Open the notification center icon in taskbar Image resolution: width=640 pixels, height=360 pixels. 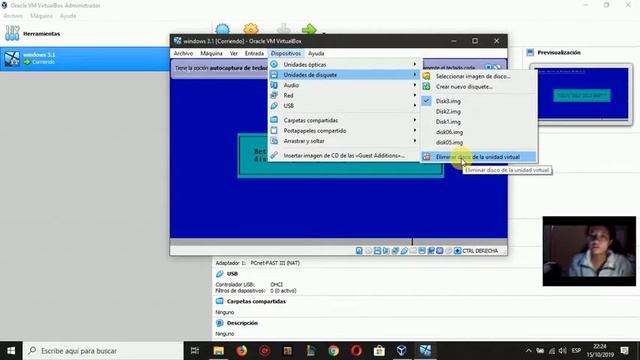624,351
